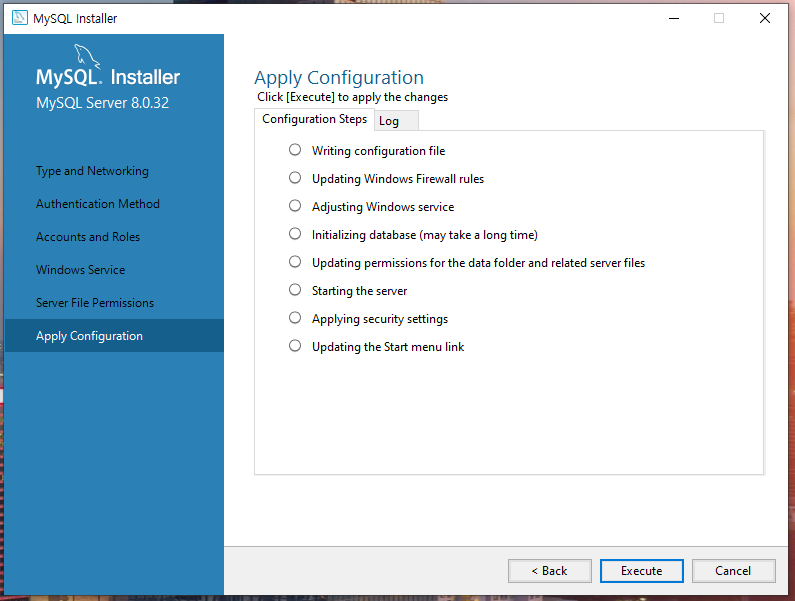
Task: Click the Execute button
Action: click(641, 571)
